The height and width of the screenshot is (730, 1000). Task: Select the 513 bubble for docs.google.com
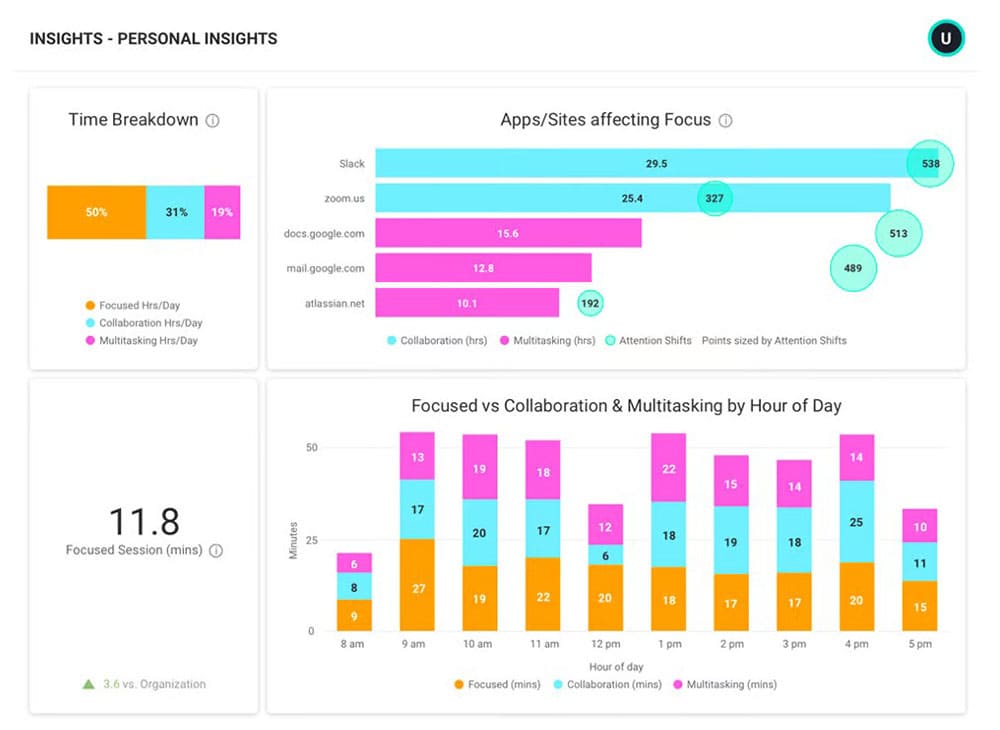[897, 234]
